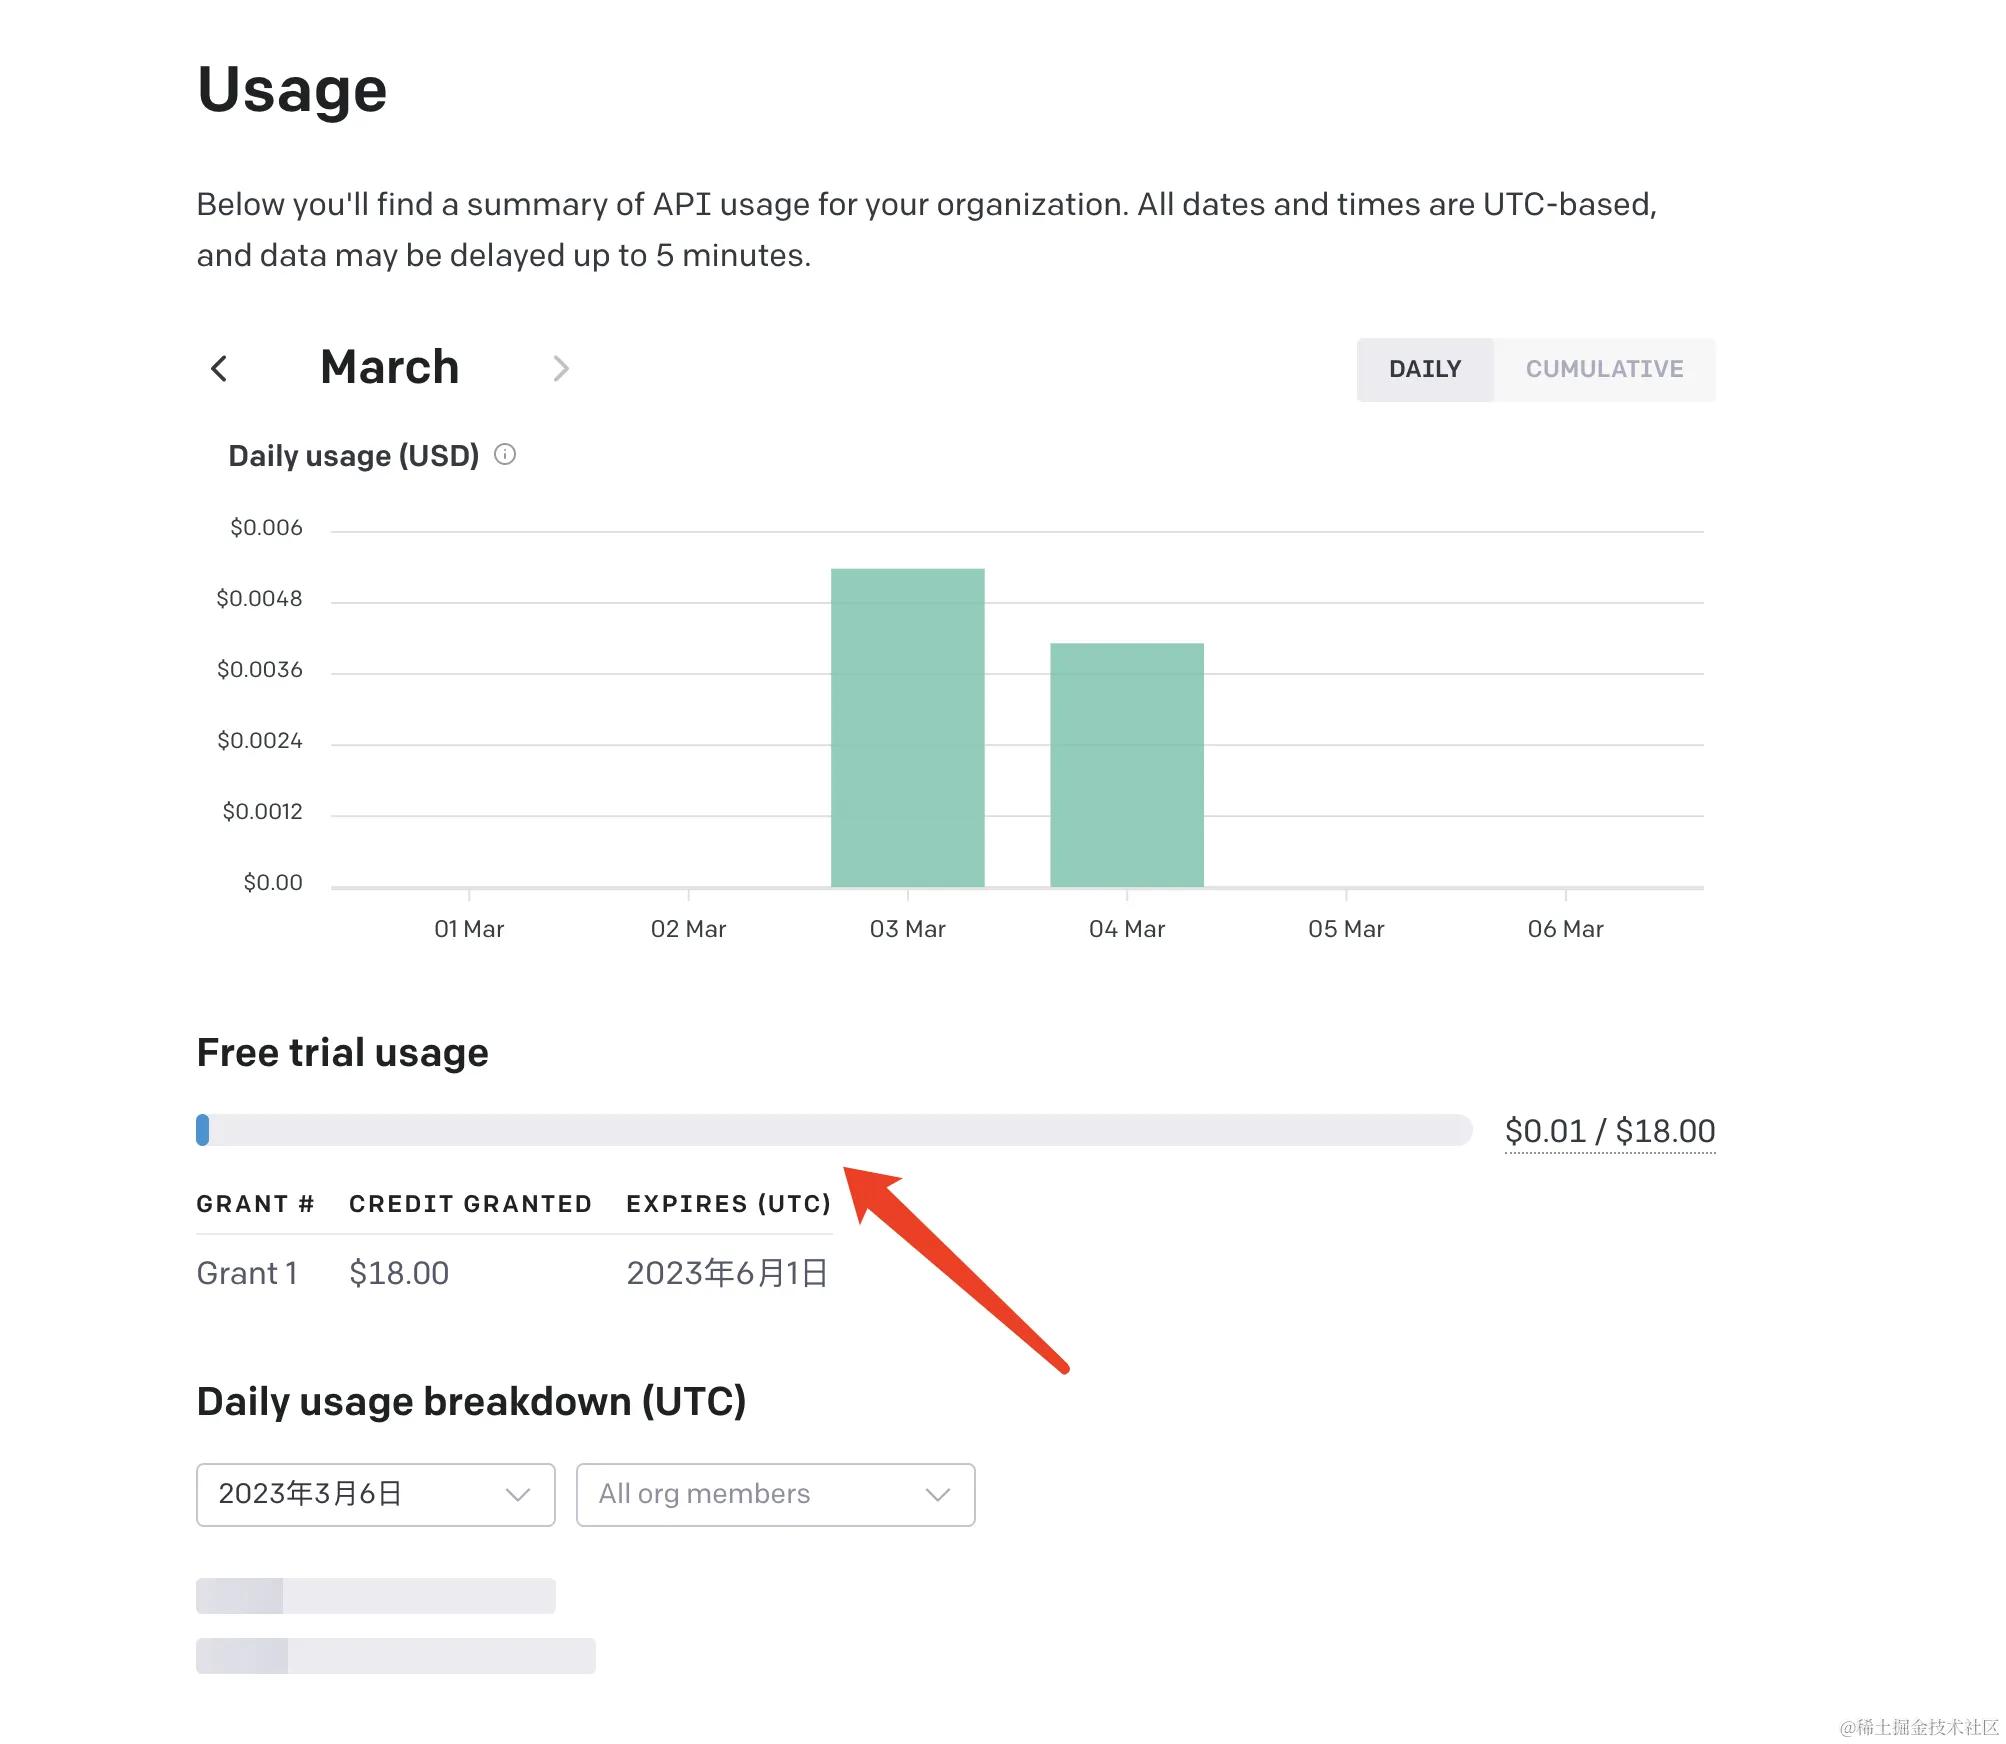Go to previous month arrow
The width and height of the screenshot is (2006, 1744).
click(220, 369)
